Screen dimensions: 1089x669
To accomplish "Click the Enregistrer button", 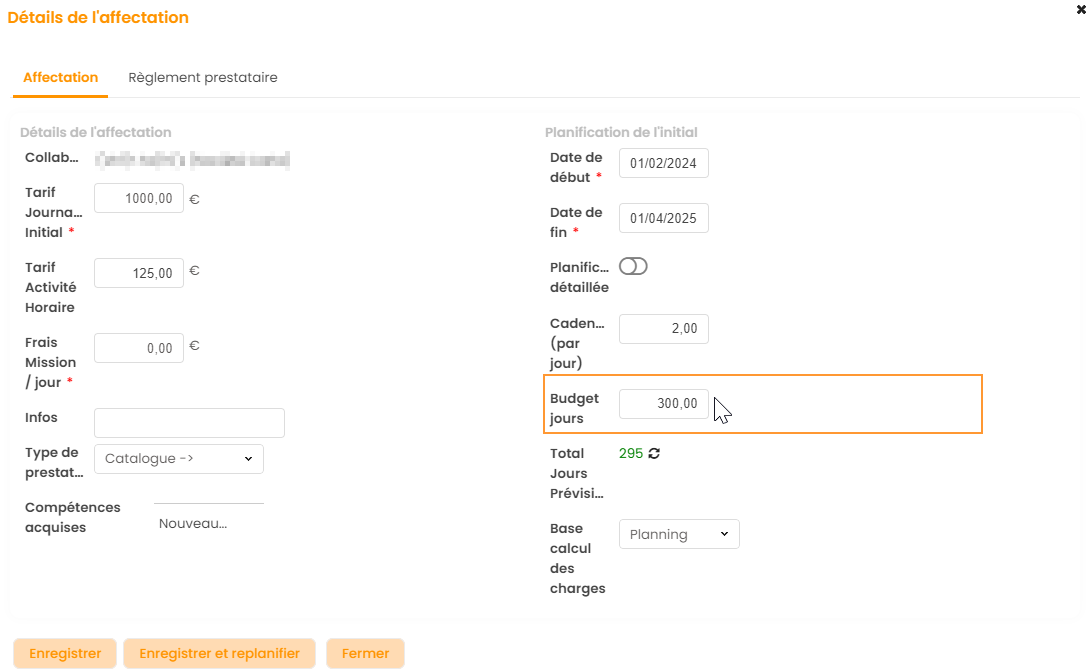I will pos(65,653).
